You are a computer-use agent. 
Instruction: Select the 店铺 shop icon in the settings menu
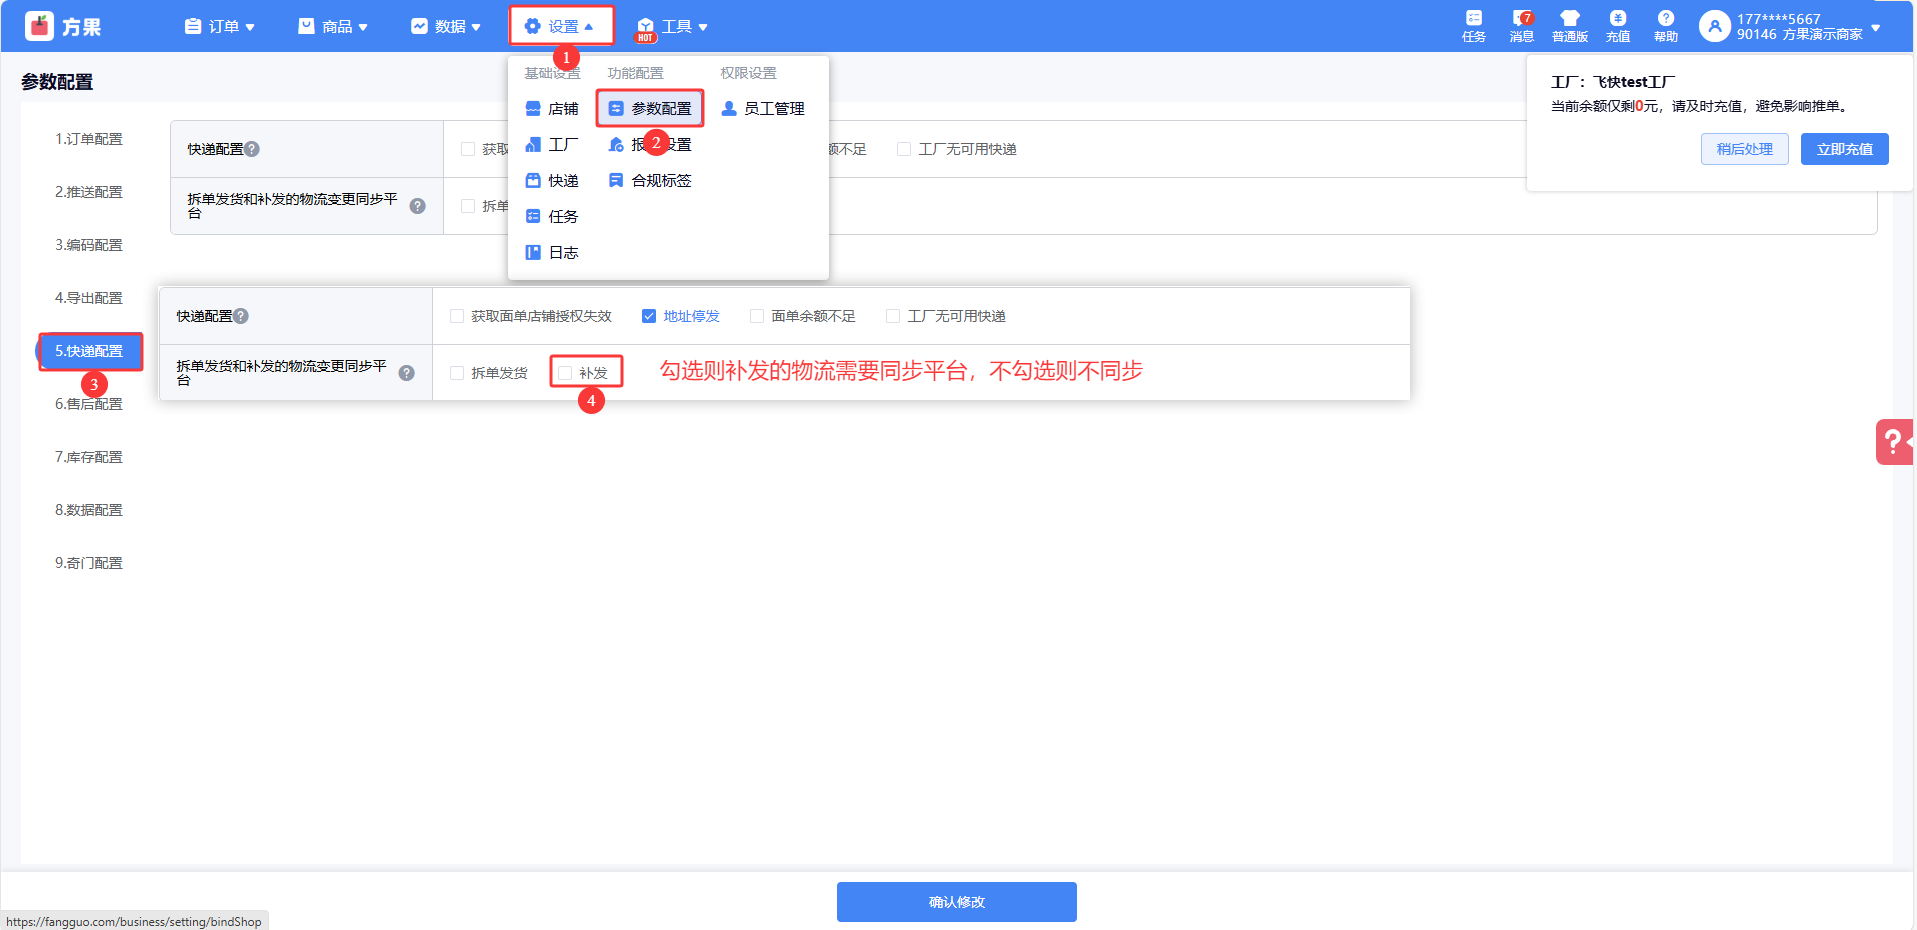coord(533,108)
